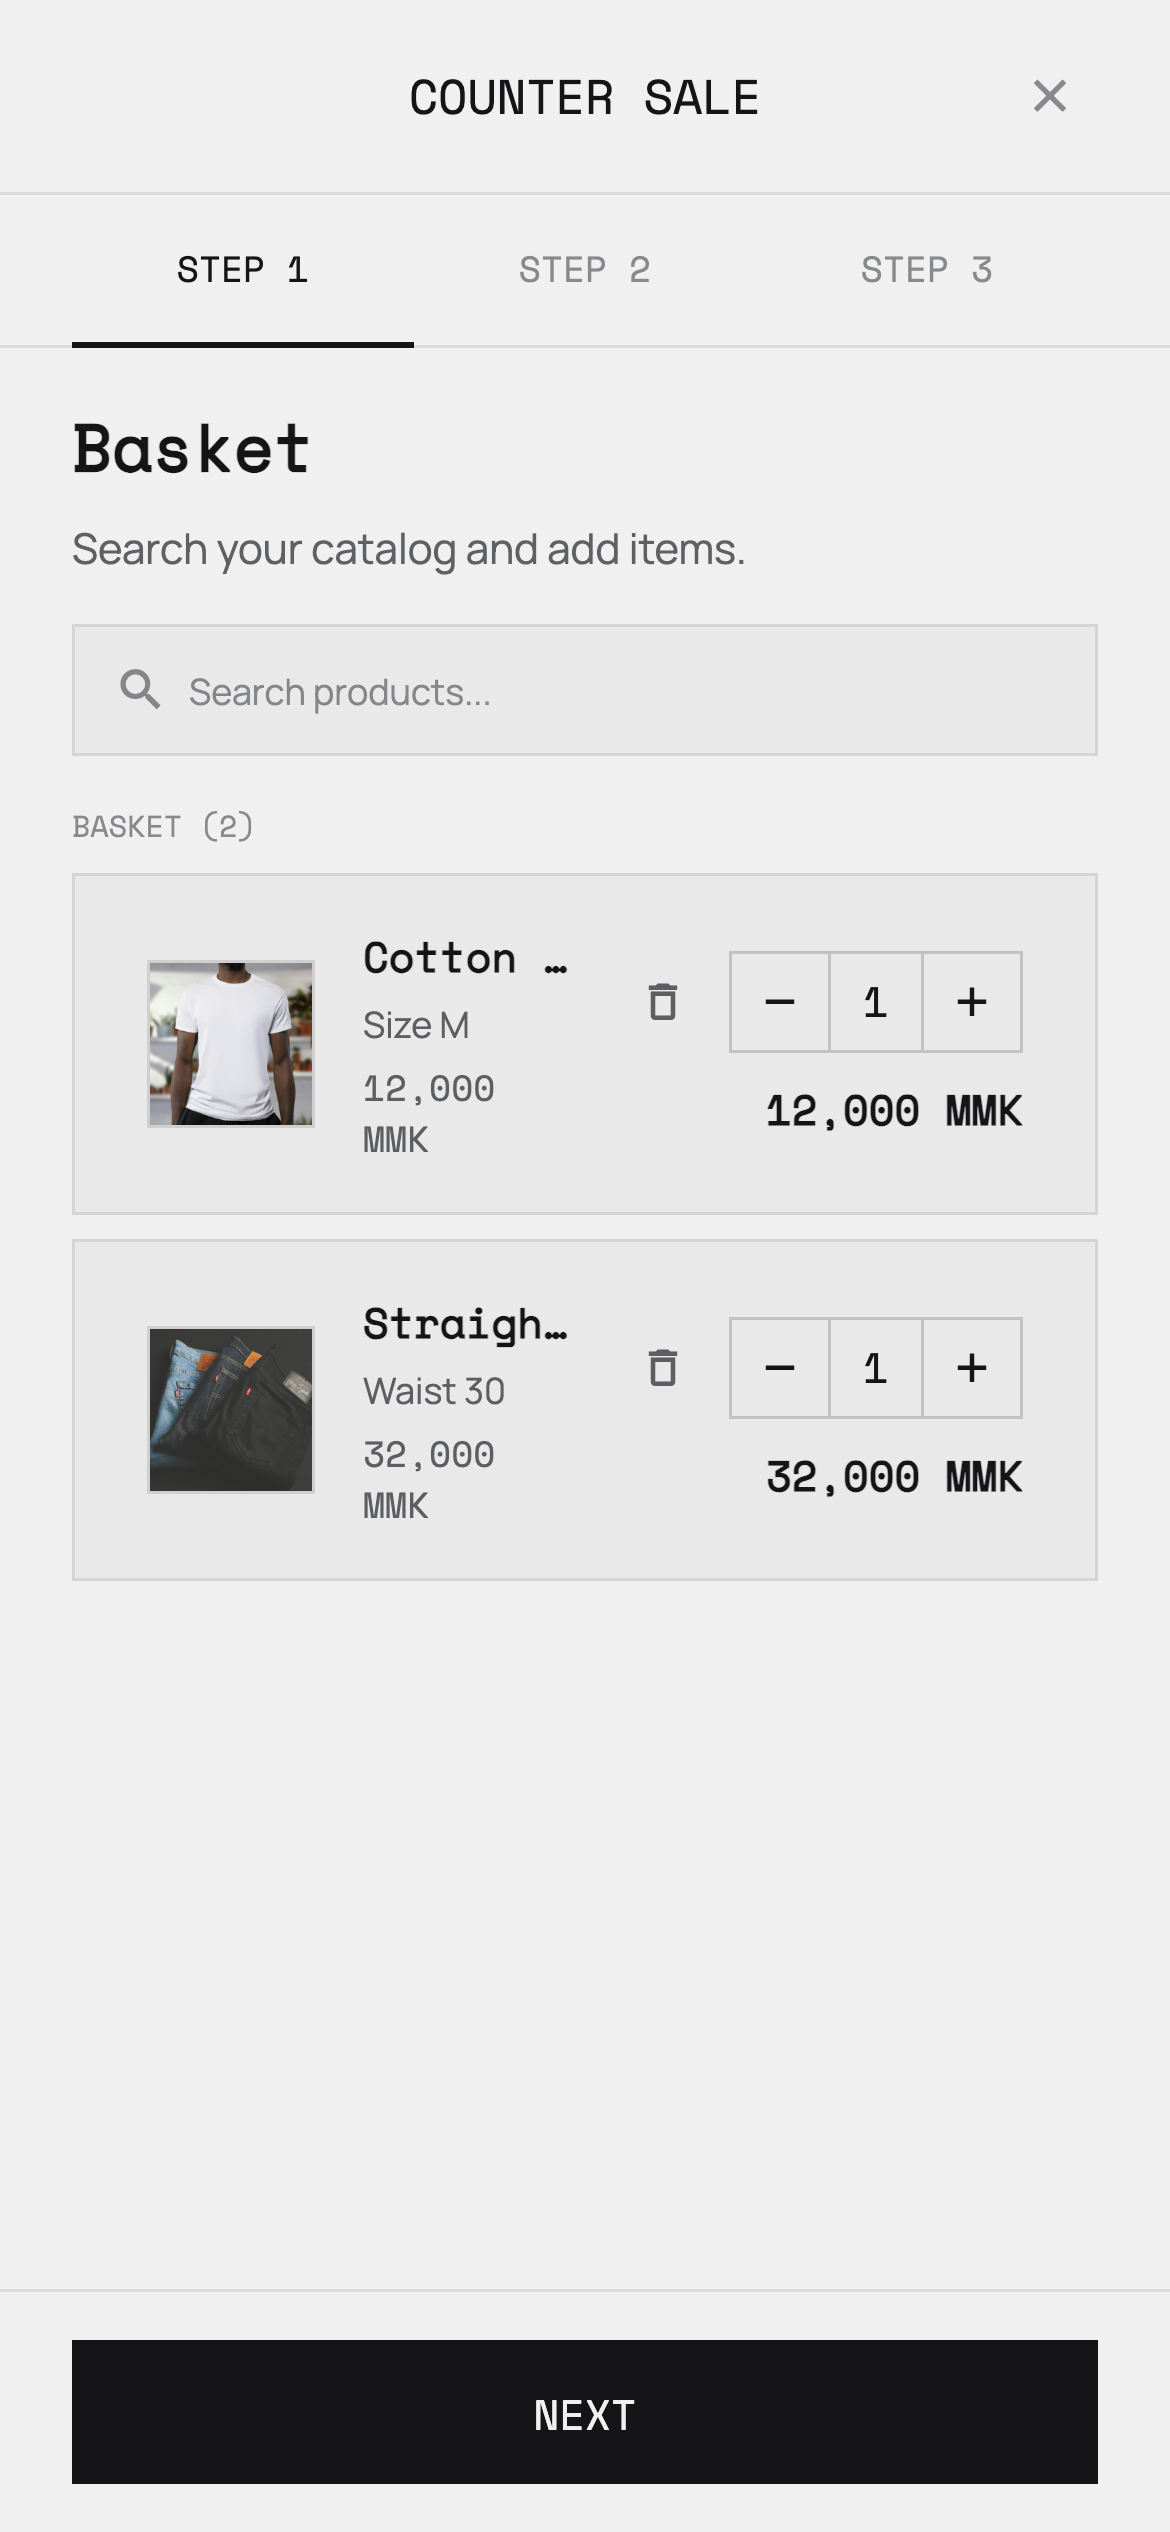
Task: Select the Step 1 tab
Action: click(x=243, y=270)
